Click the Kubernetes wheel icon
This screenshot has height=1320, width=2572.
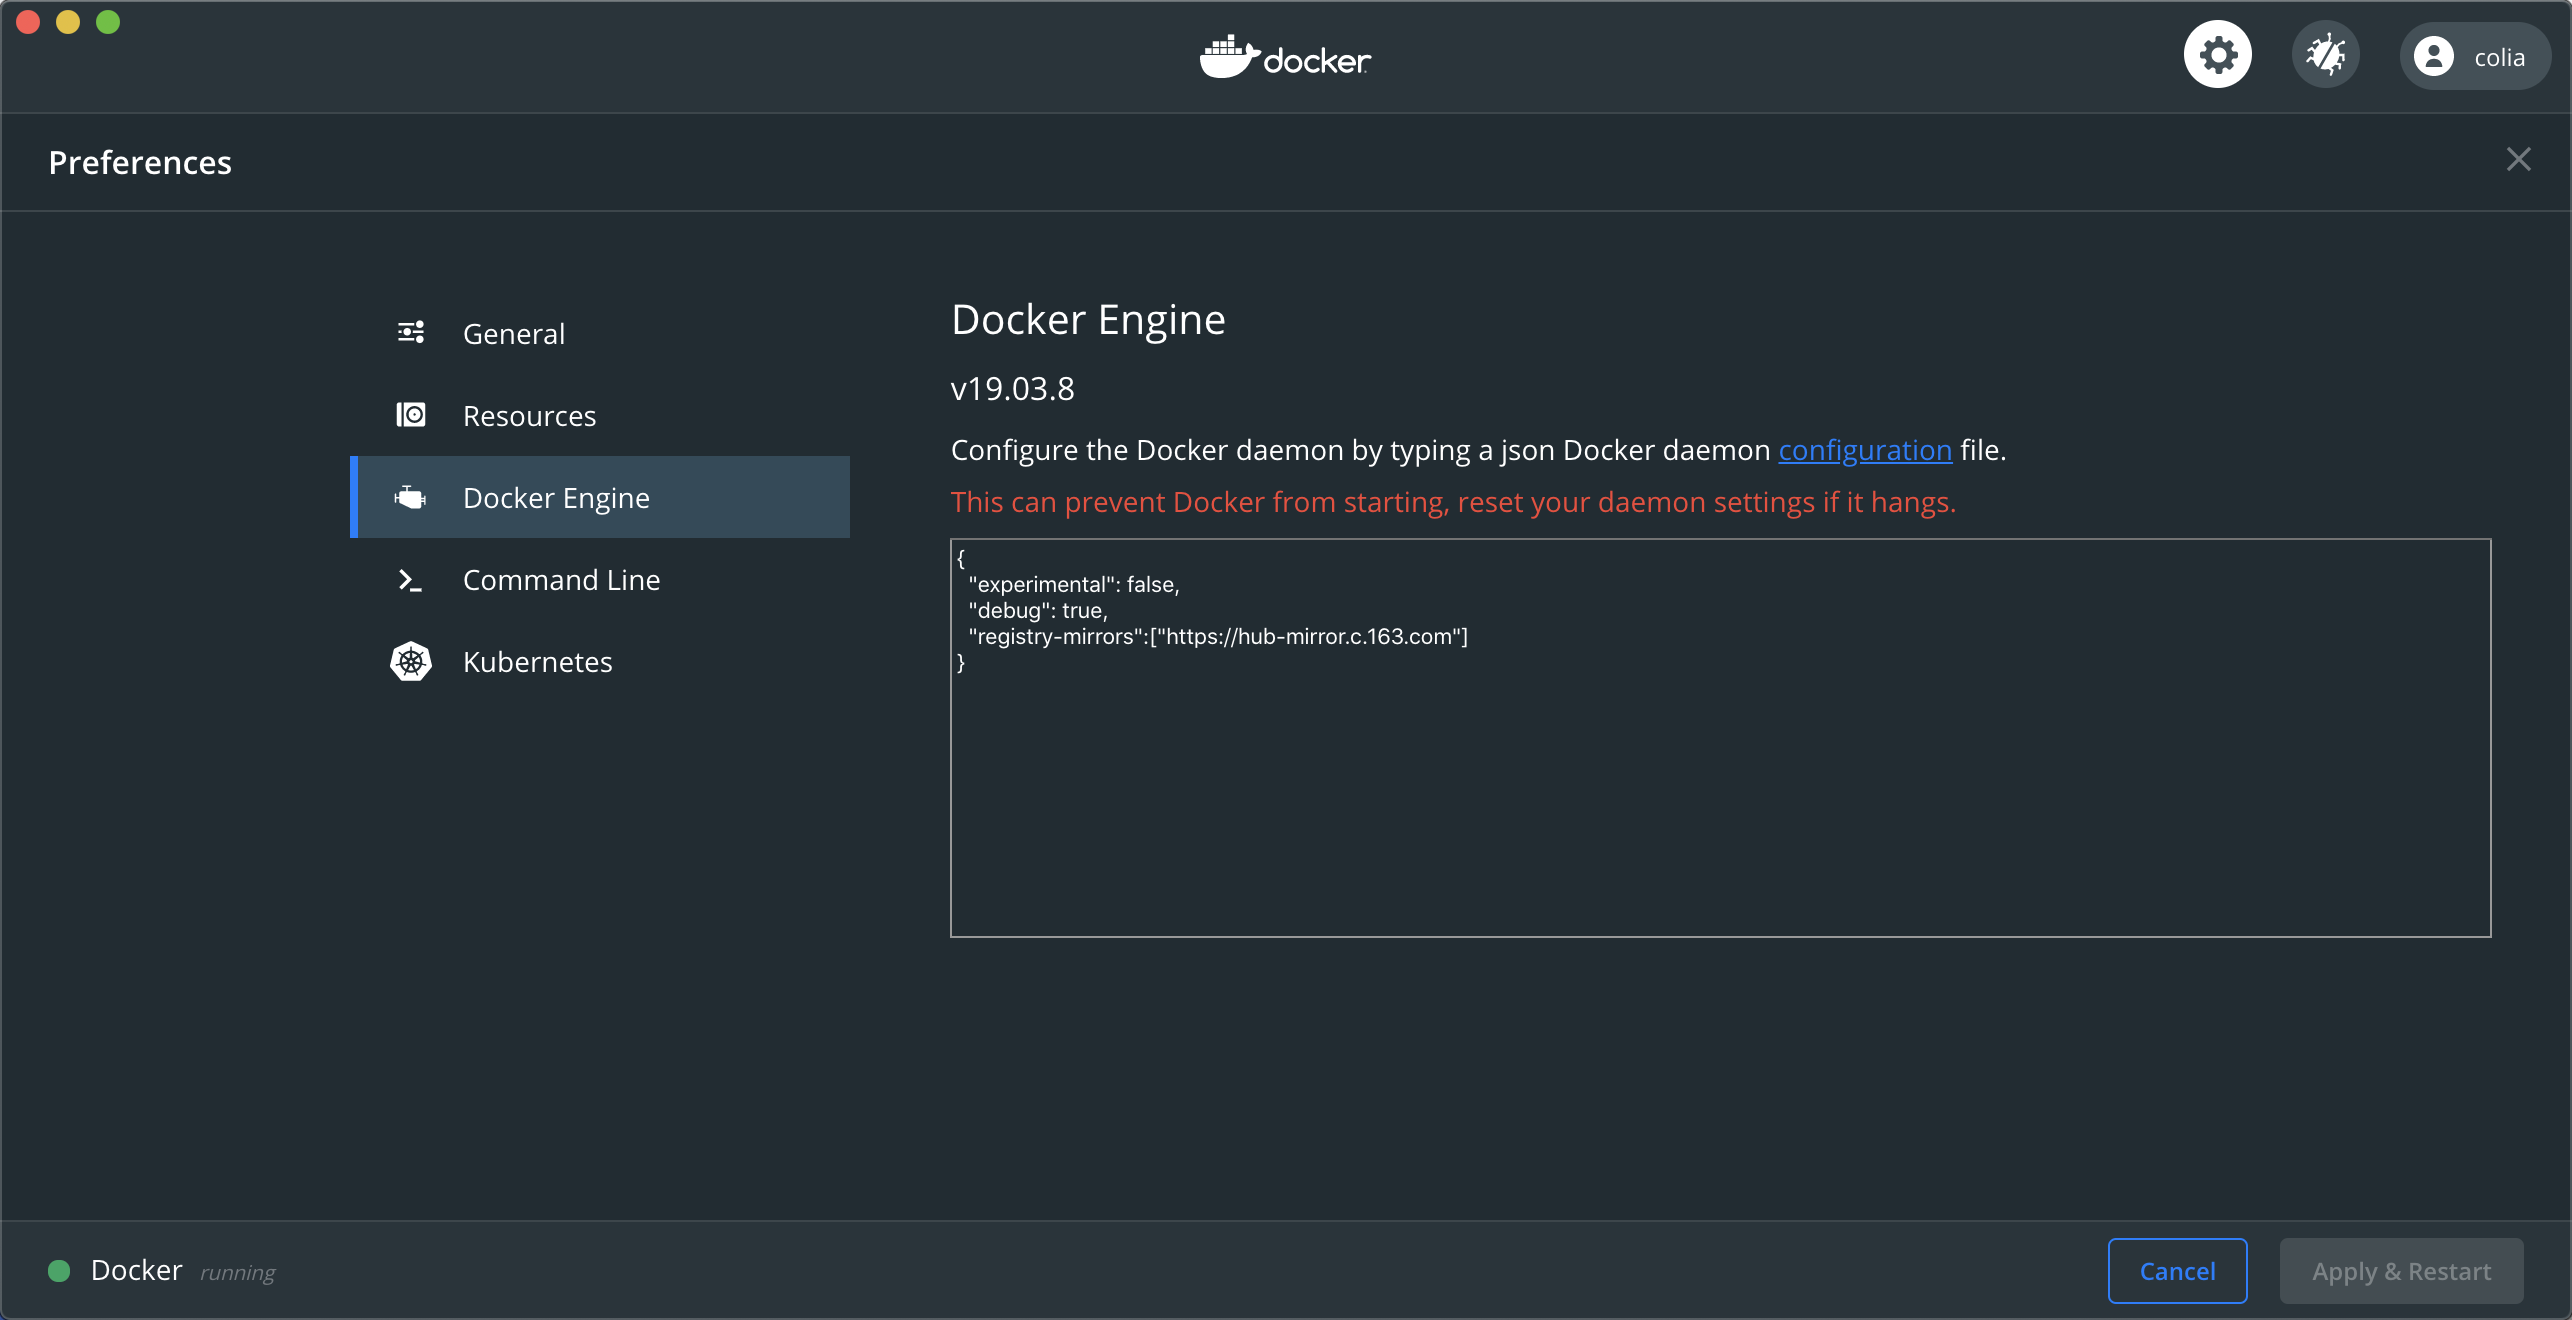point(411,661)
